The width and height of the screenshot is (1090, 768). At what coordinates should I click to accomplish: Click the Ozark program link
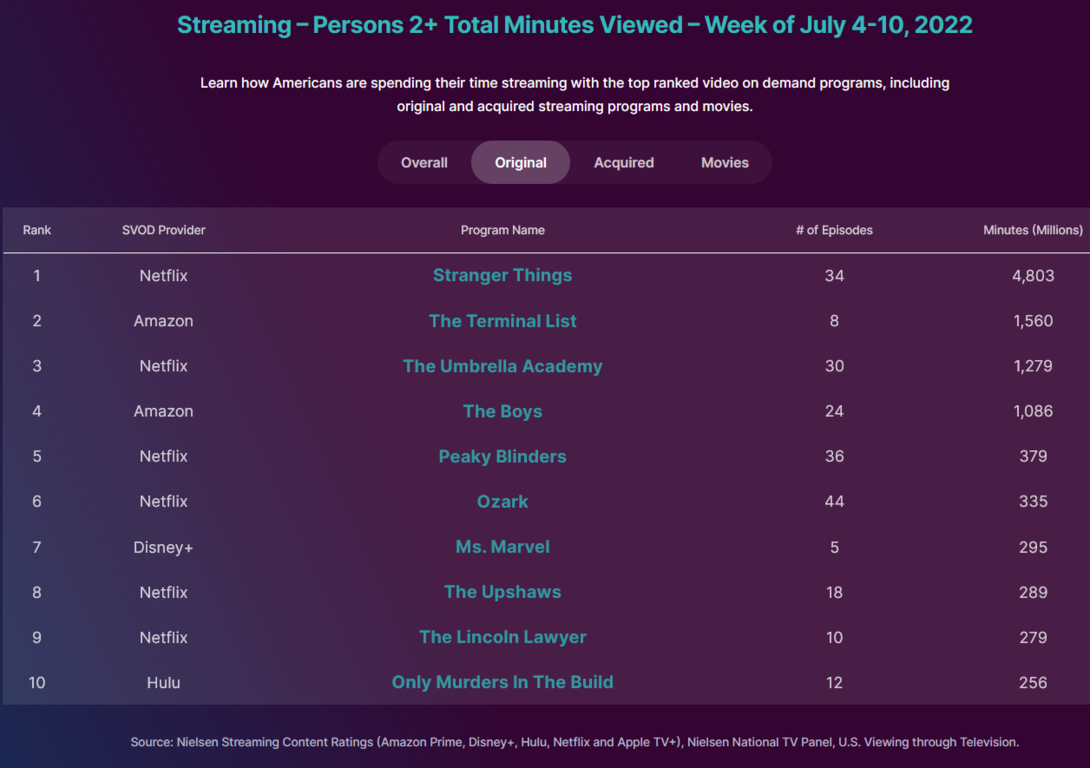point(502,501)
